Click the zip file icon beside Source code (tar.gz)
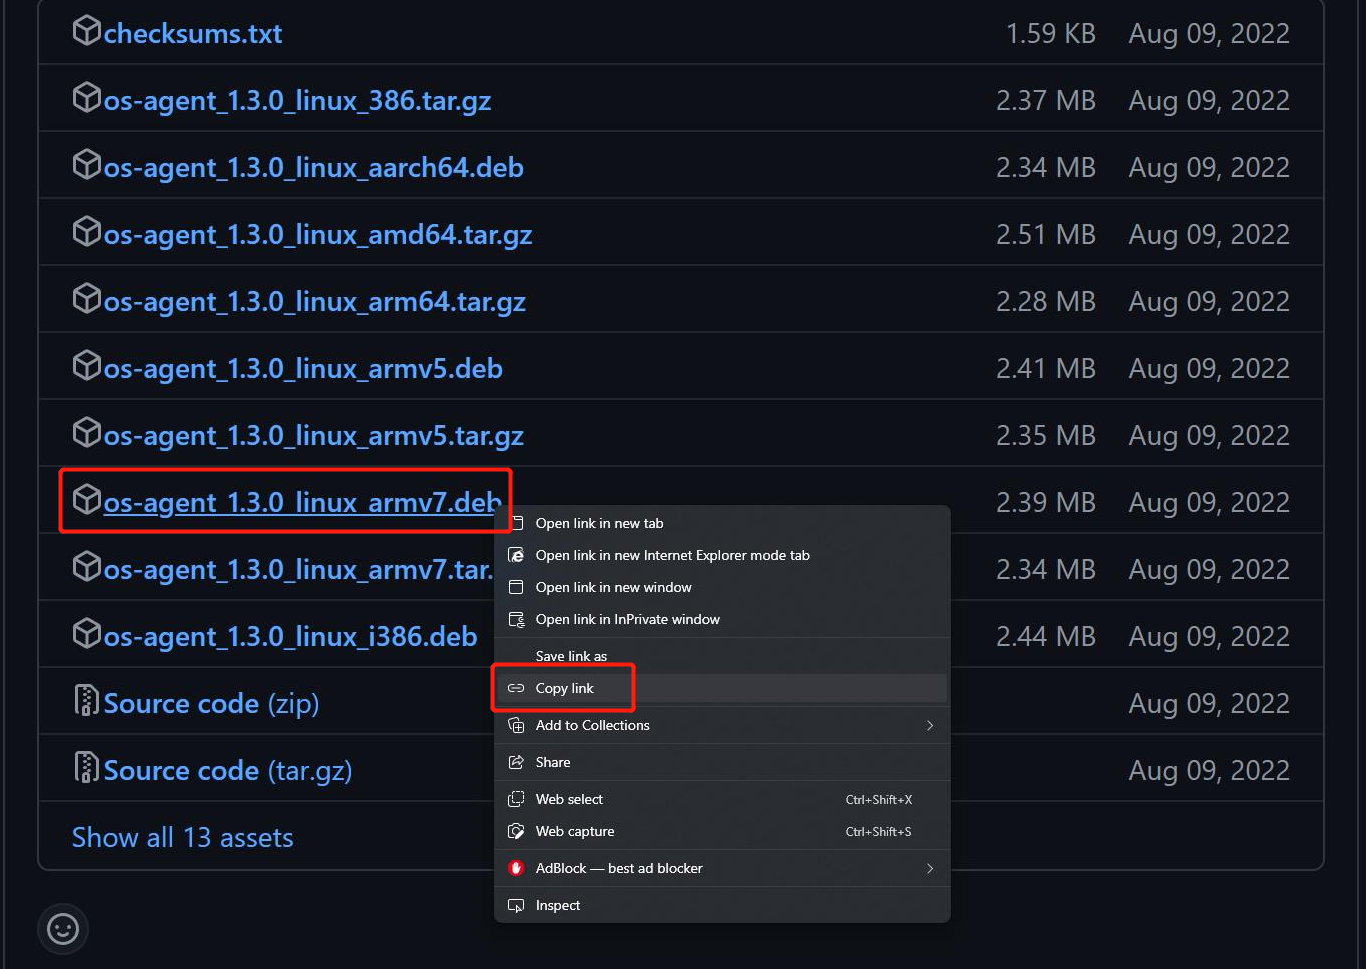Screen dimensions: 1366x969 (87, 768)
